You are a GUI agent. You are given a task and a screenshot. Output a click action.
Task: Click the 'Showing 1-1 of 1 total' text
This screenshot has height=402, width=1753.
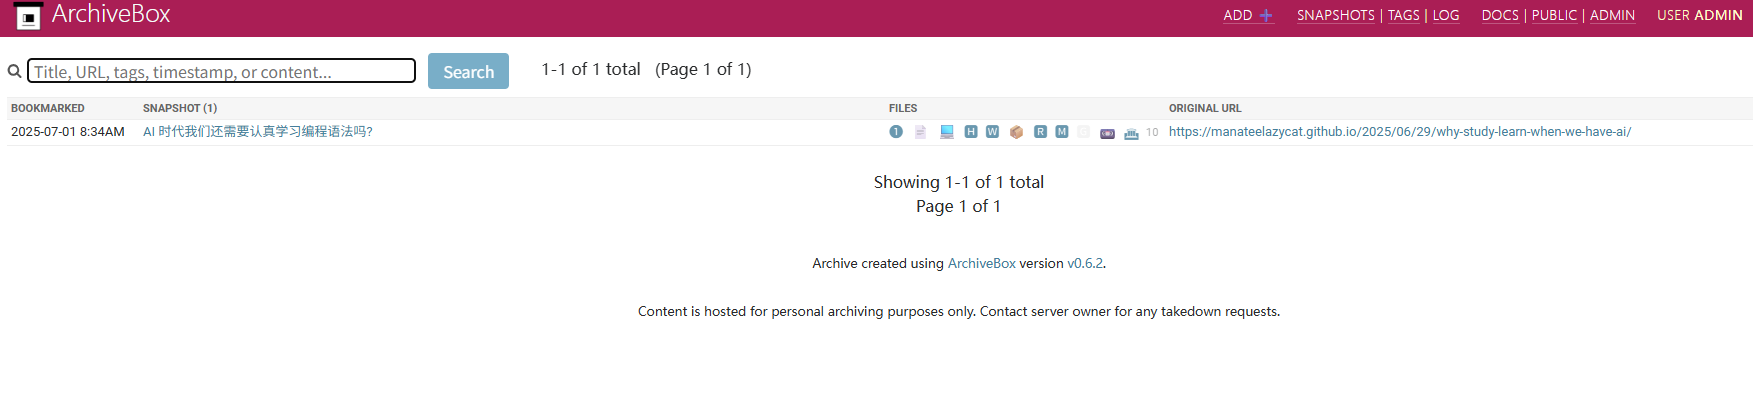(958, 182)
